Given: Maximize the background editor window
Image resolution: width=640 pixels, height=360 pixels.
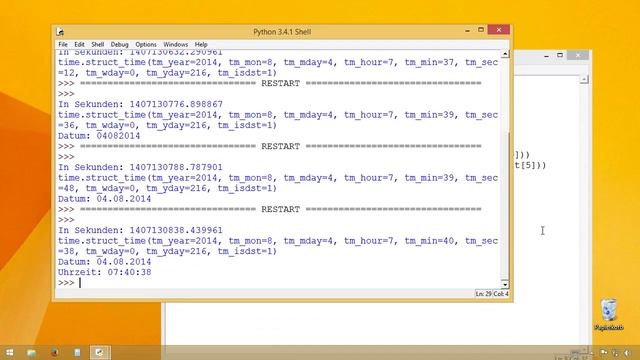Looking at the screenshot, I should point(560,55).
